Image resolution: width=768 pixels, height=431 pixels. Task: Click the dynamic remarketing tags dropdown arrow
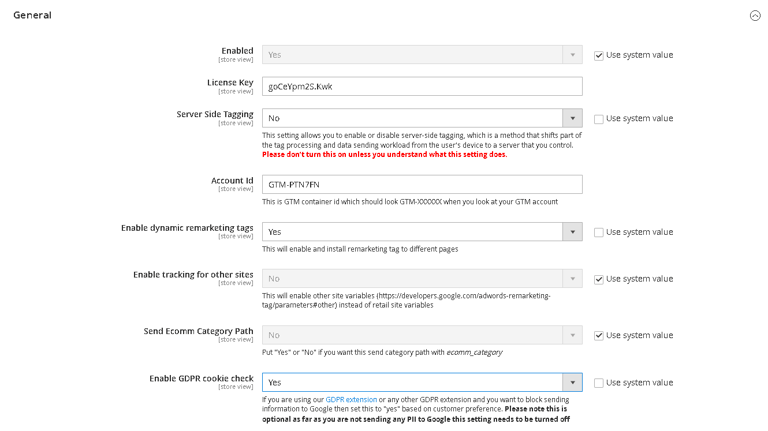pyautogui.click(x=572, y=232)
